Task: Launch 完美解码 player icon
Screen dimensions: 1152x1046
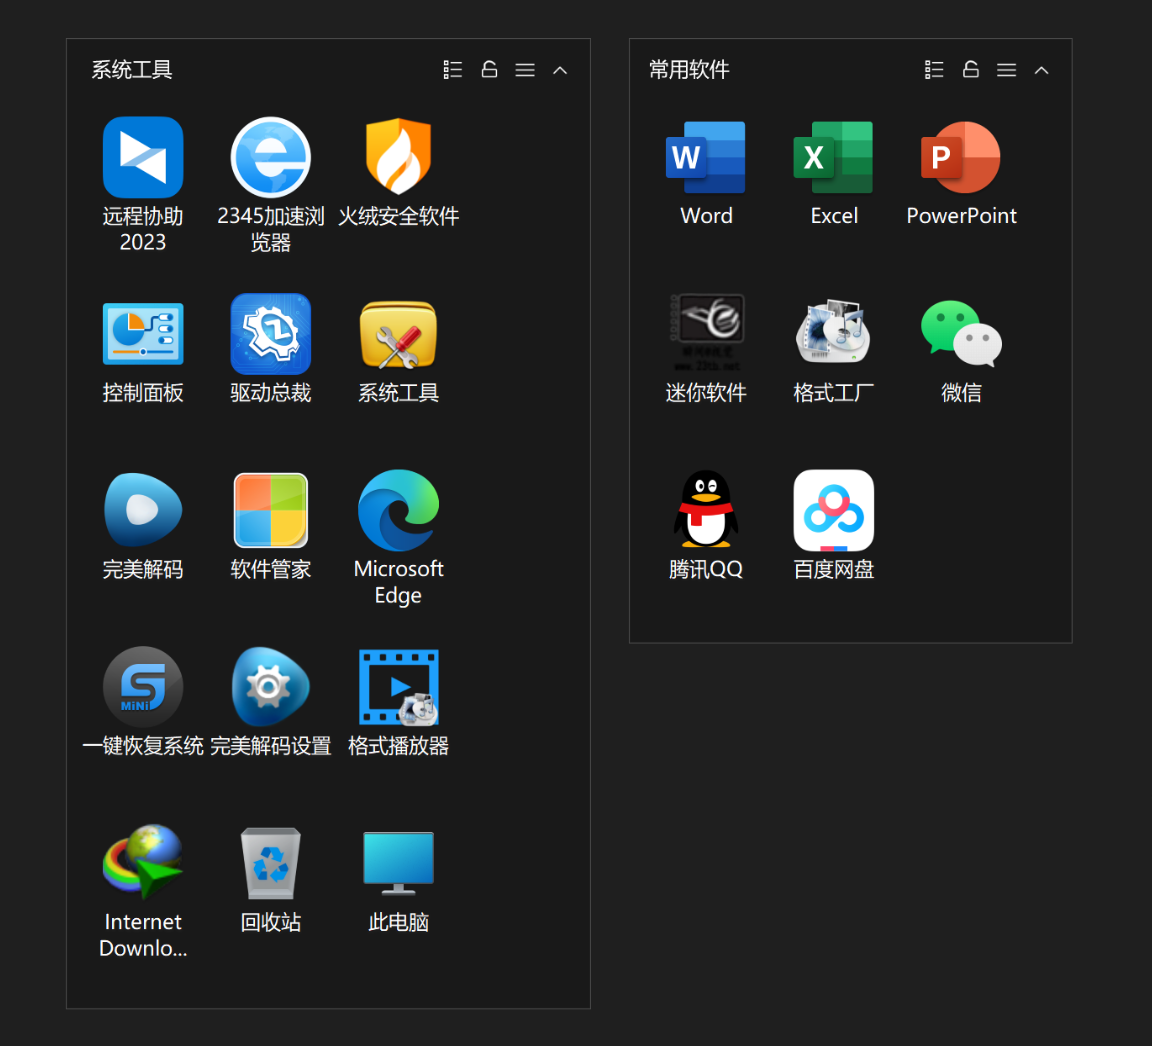Action: point(143,510)
